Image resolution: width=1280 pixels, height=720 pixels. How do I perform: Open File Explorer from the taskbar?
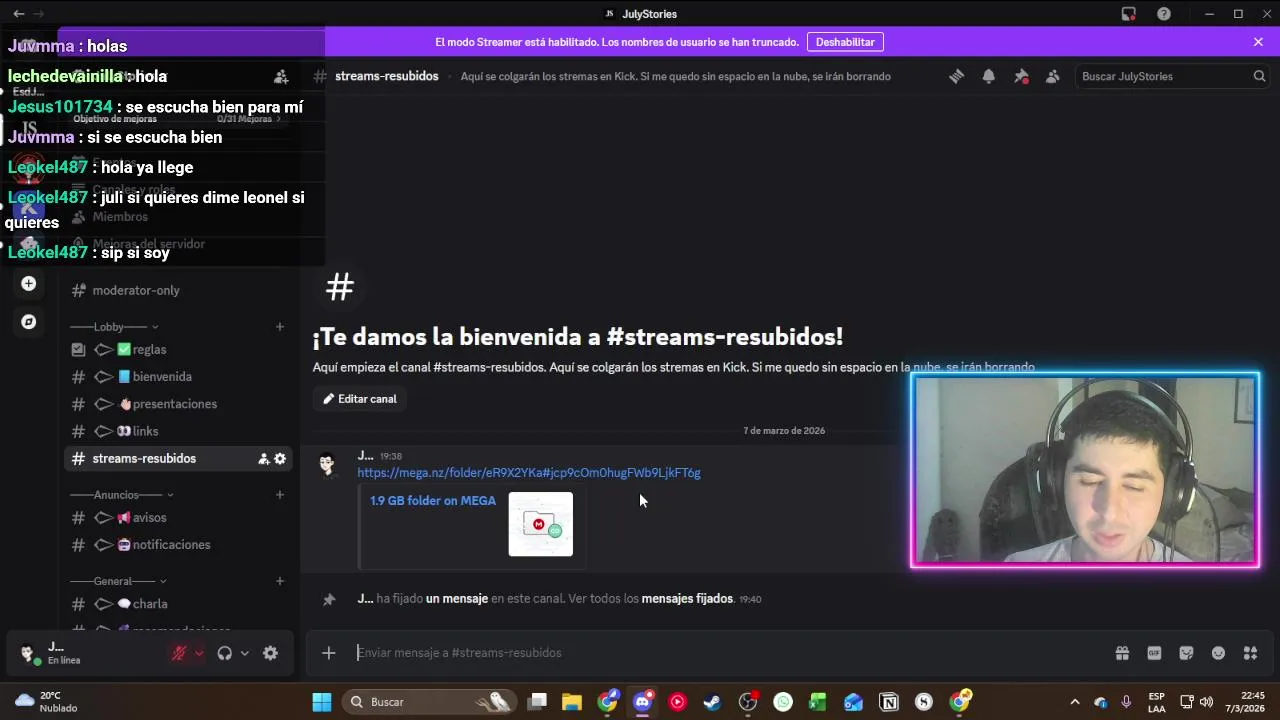click(572, 702)
